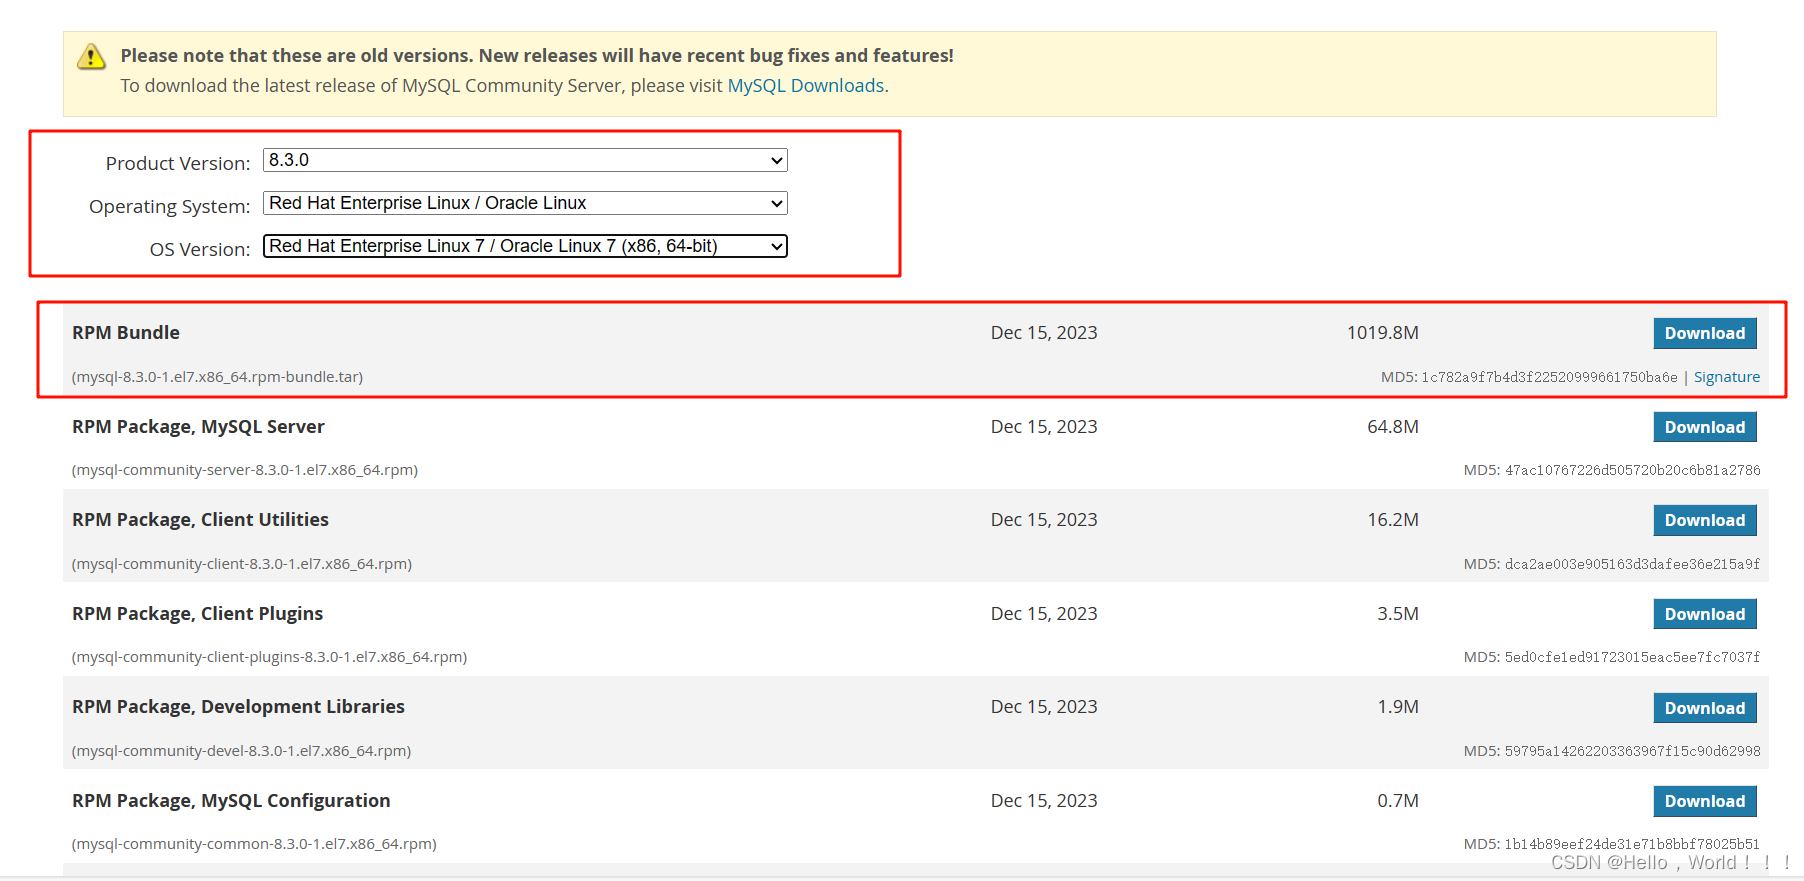Viewport: 1804px width, 881px height.
Task: Download the Client Plugins RPM package
Action: pos(1705,614)
